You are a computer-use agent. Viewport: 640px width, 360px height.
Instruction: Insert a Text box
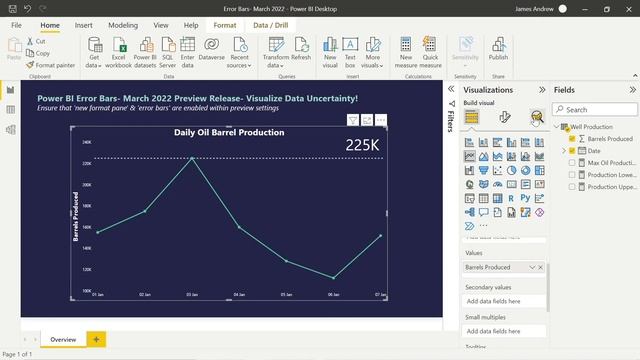click(350, 53)
